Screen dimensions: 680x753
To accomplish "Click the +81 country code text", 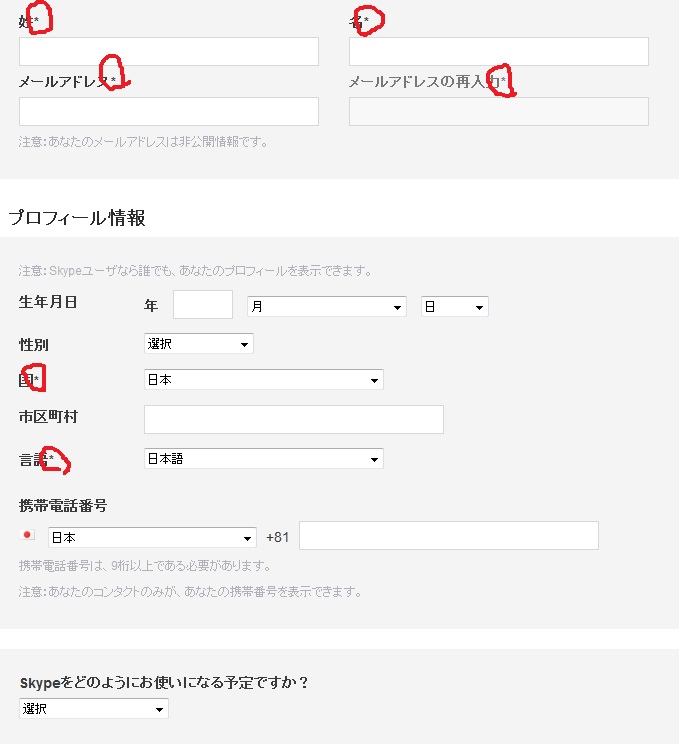I will click(278, 537).
